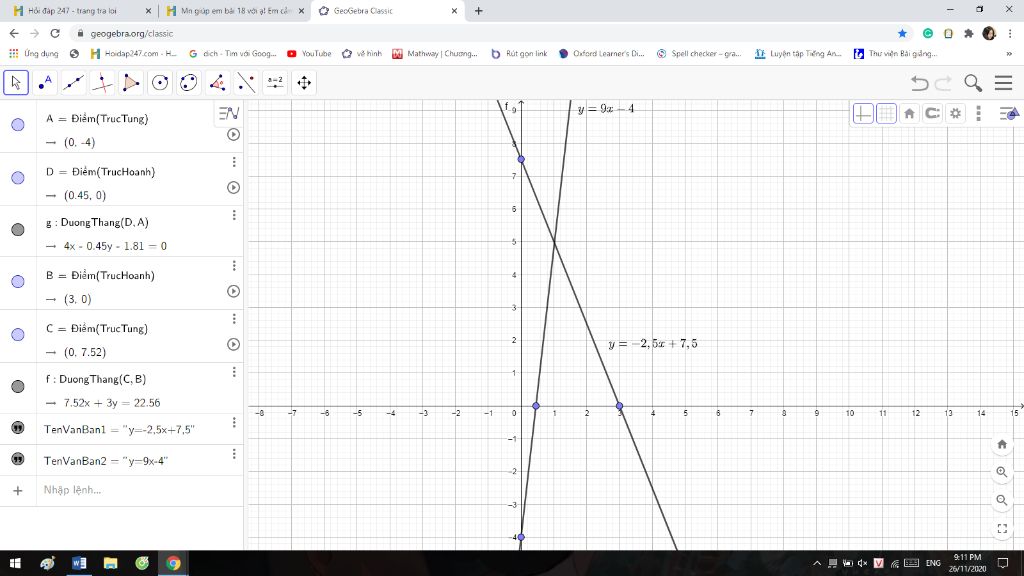Open Word from Windows taskbar
The width and height of the screenshot is (1024, 576).
tap(79, 563)
